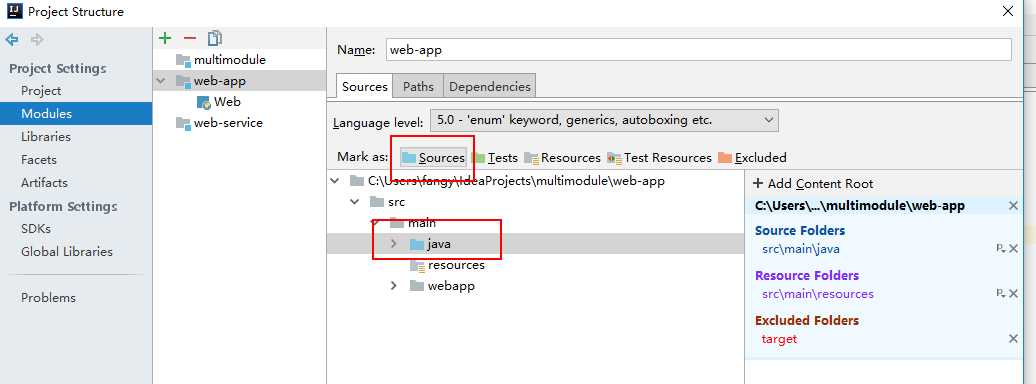This screenshot has height=384, width=1036.
Task: Unmark target excluded folder
Action: tap(1014, 338)
